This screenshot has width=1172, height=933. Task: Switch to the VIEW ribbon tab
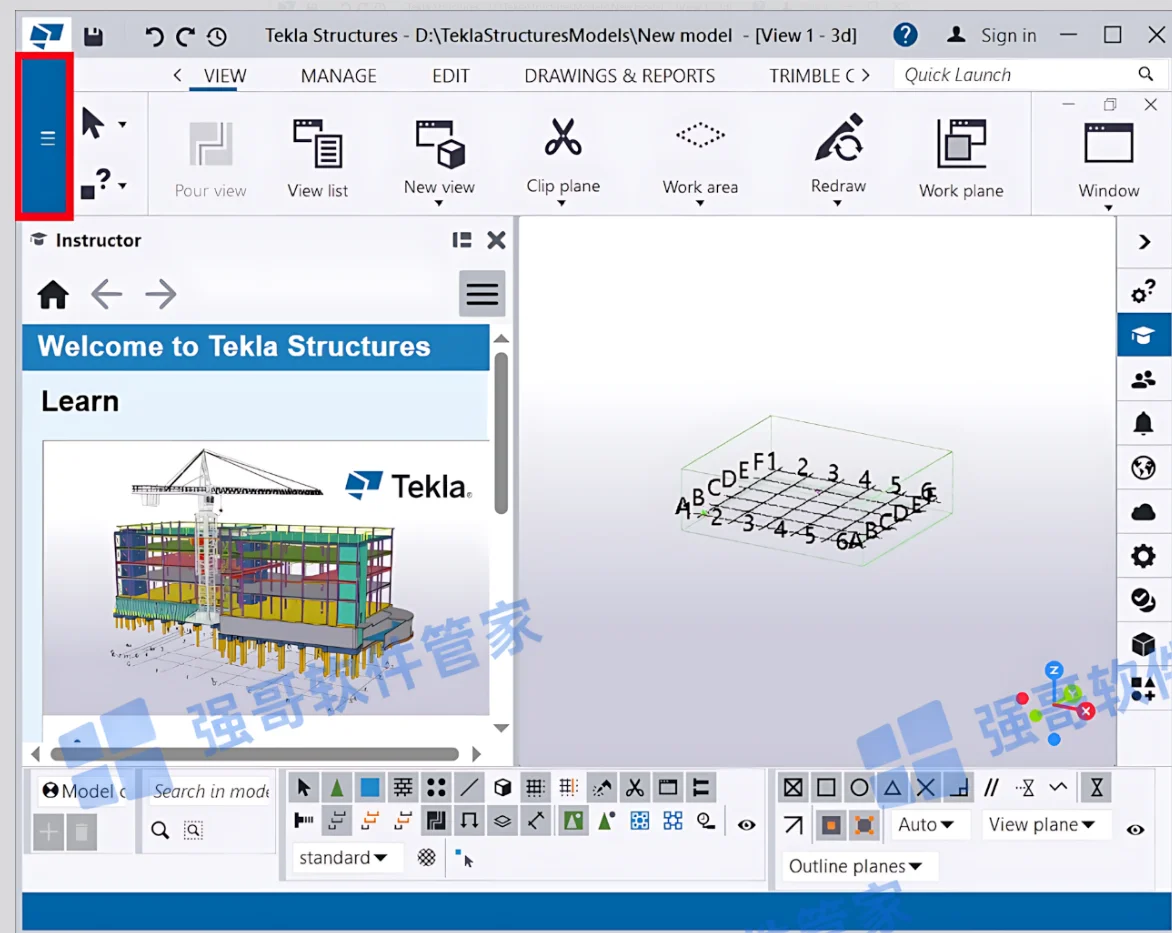(x=225, y=76)
